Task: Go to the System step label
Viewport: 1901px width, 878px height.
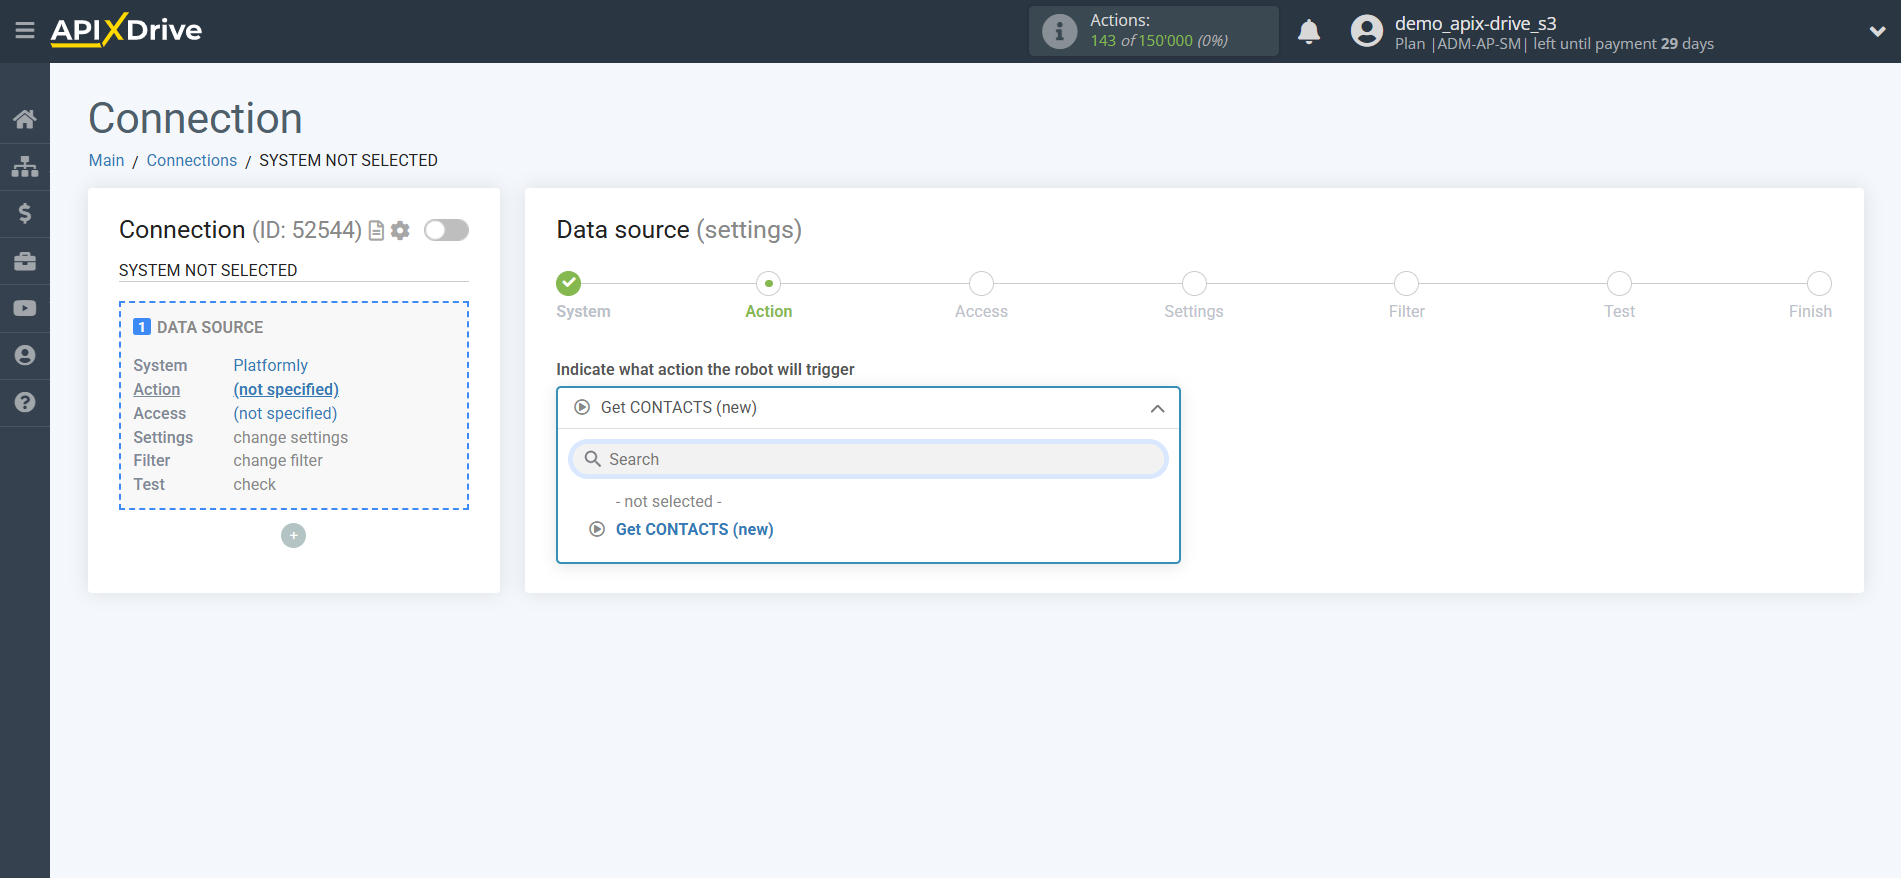Action: (x=583, y=312)
